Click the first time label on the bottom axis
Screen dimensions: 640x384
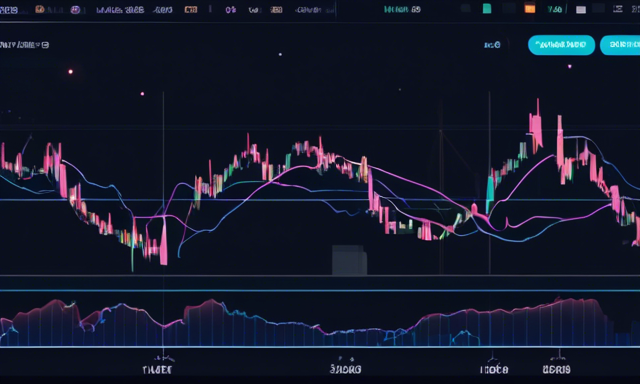tap(158, 370)
